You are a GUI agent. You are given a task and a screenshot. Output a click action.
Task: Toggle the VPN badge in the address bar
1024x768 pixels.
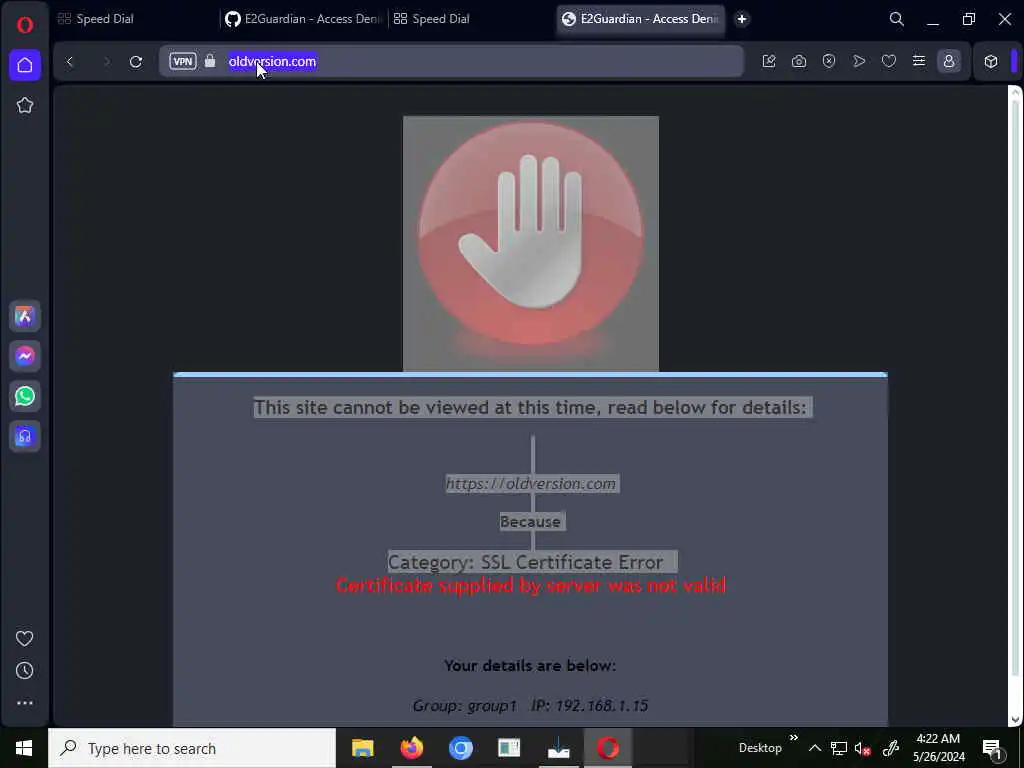point(183,61)
